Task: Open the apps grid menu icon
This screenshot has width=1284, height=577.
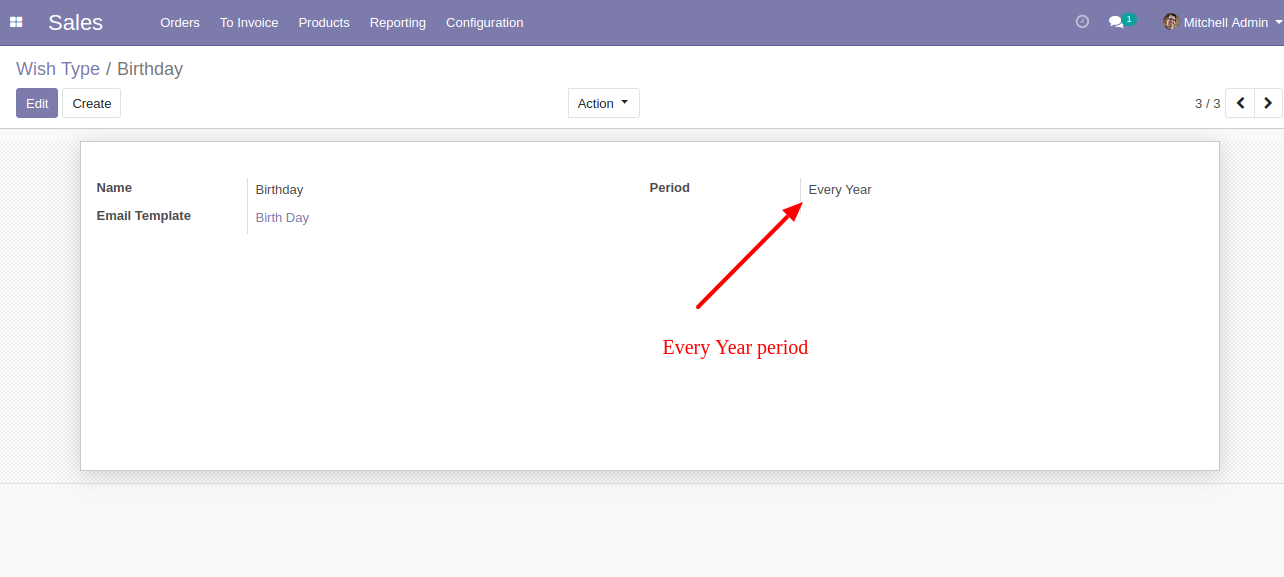Action: 16,22
